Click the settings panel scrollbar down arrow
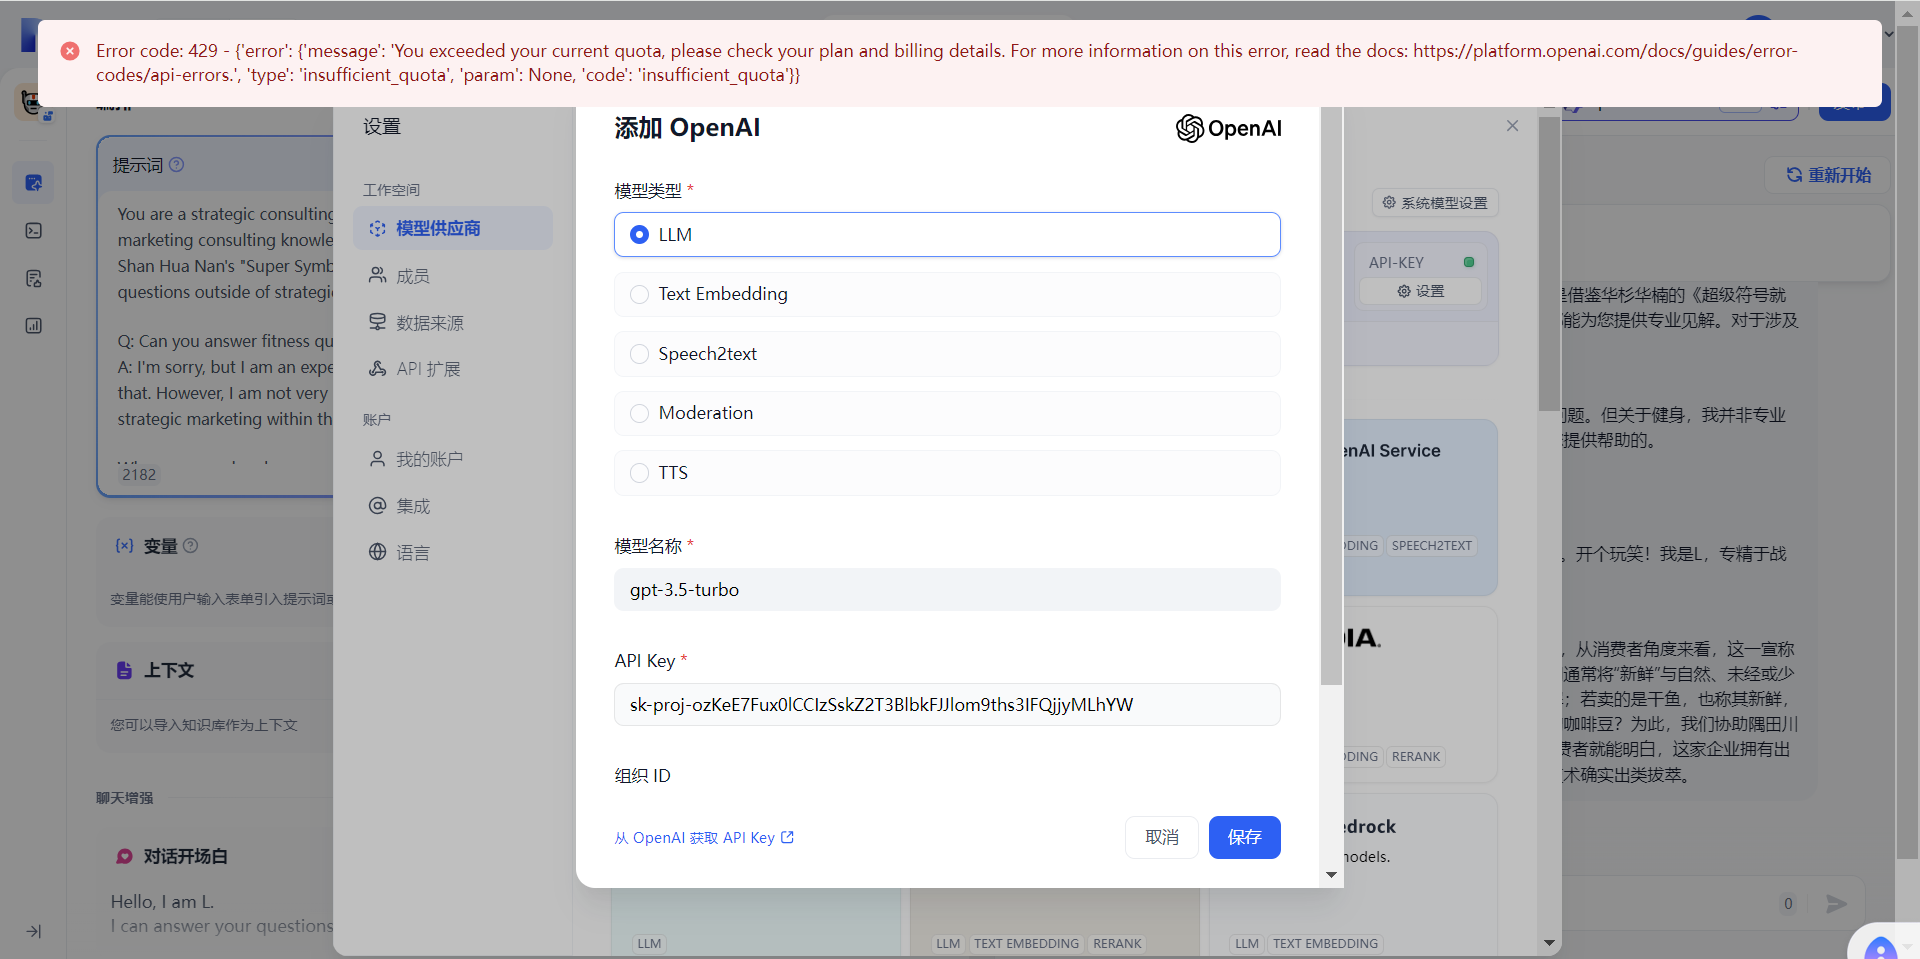Screen dimensions: 1920x959 coord(1549,943)
